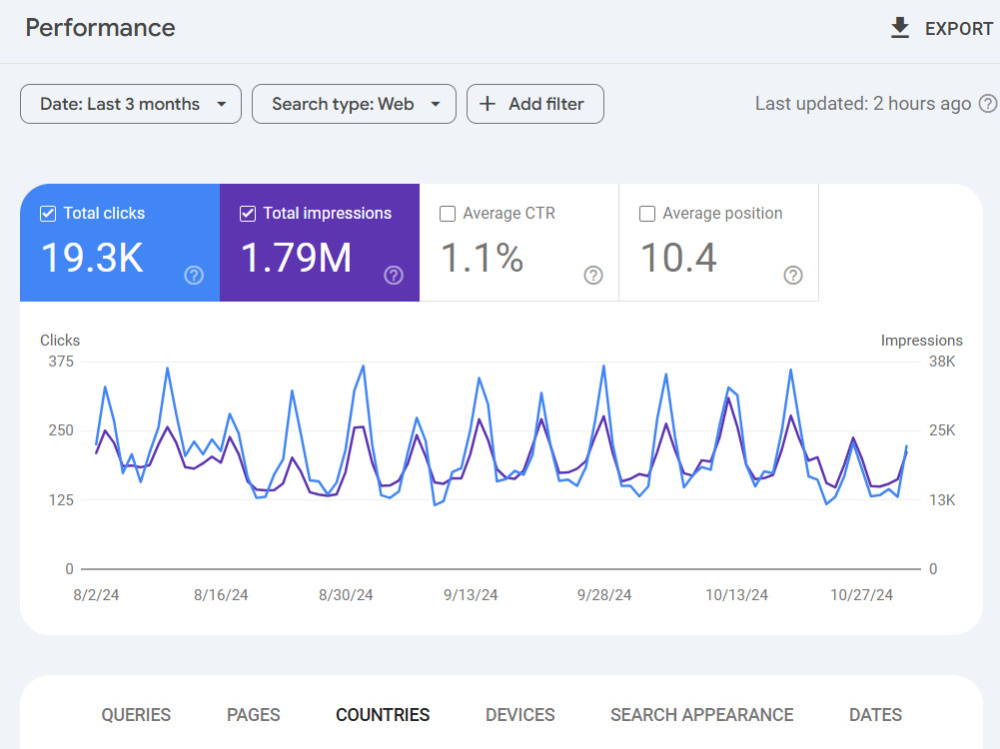Click the Add filter button
1000x749 pixels.
point(535,104)
